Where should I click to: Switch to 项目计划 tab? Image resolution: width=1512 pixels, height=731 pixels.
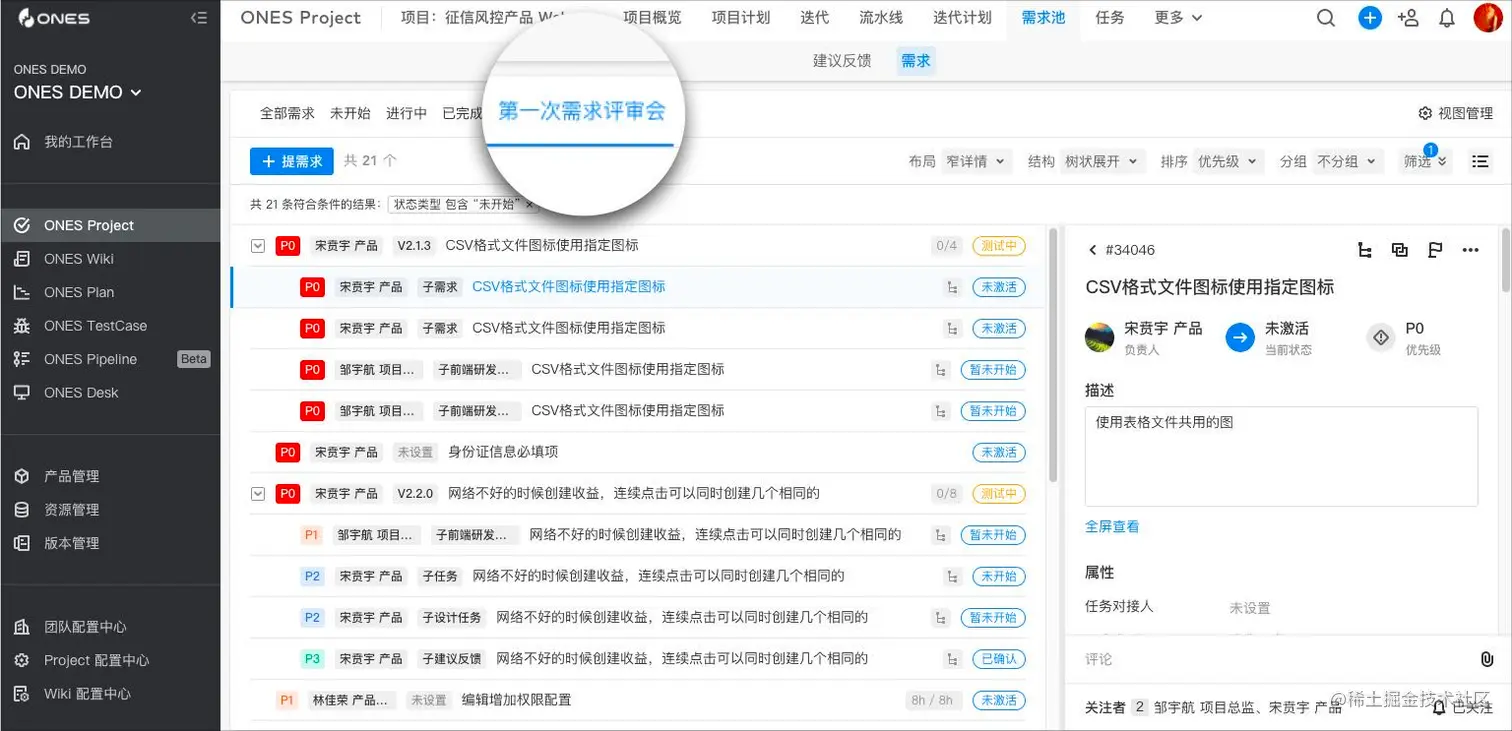coord(741,18)
